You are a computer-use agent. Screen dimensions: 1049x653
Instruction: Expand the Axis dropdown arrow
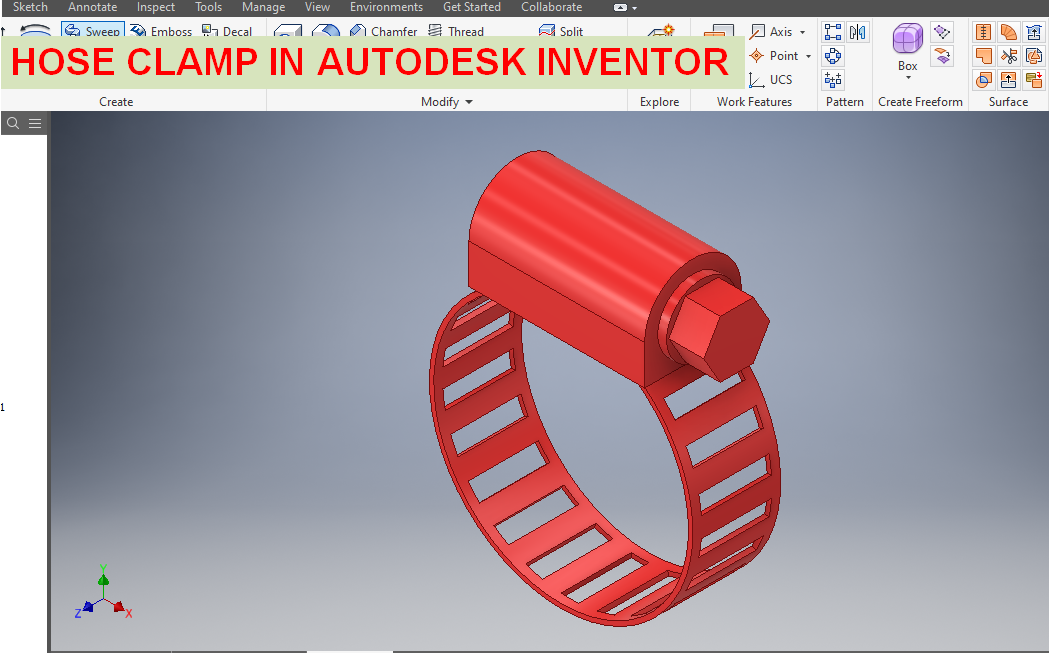tap(803, 32)
